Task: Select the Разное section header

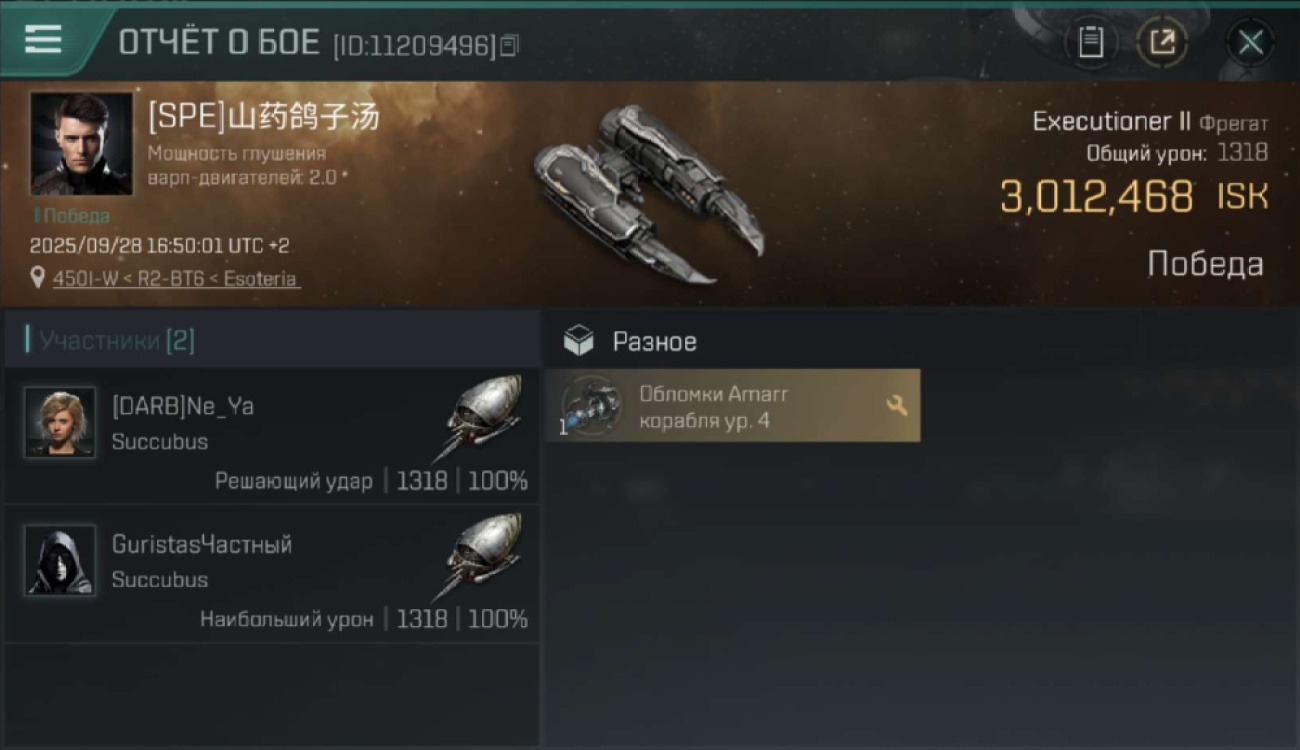Action: pos(630,342)
